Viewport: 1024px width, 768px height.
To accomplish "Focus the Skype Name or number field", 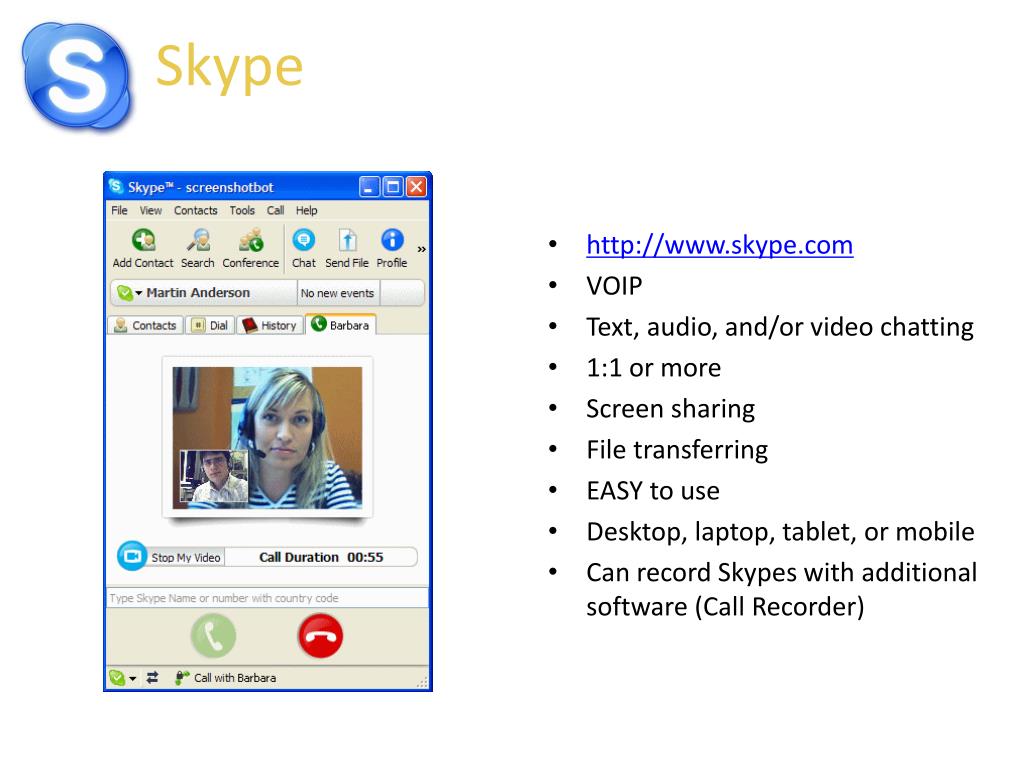I will tap(267, 598).
